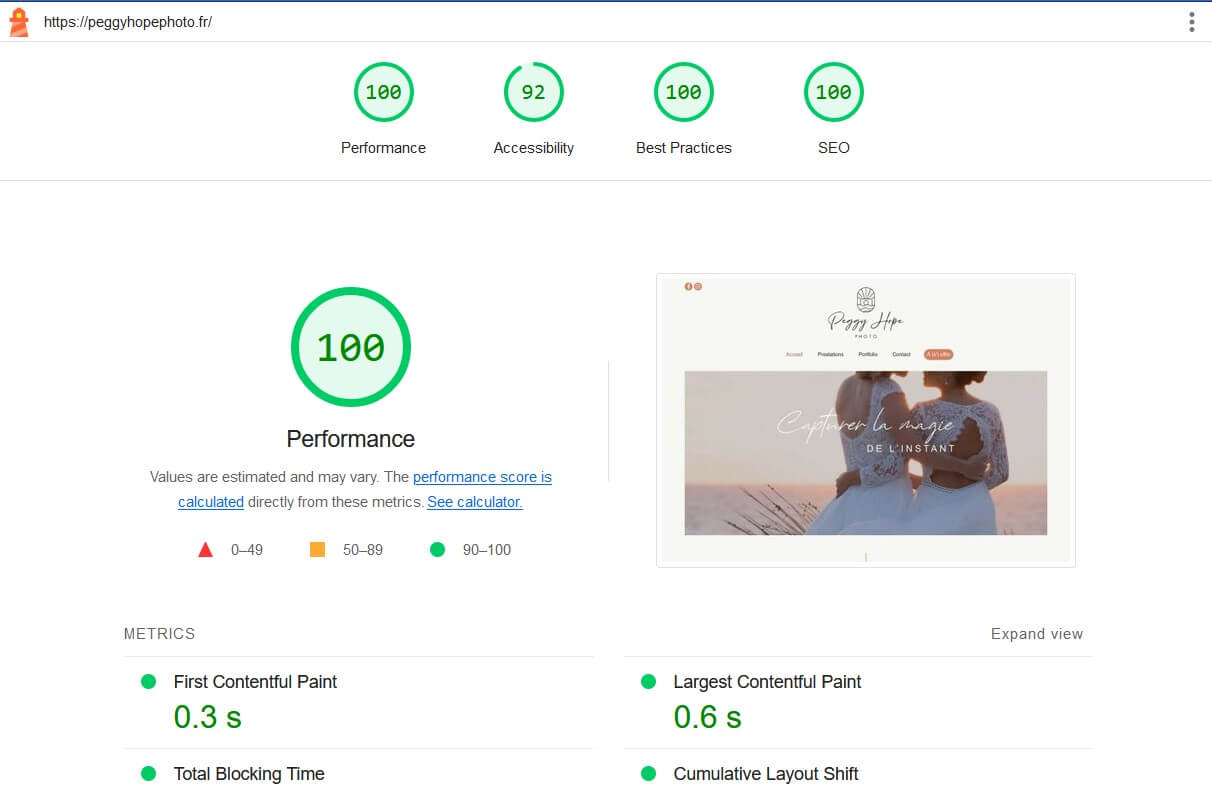Open the three-dot options menu
Image resolution: width=1212 pixels, height=793 pixels.
(1192, 21)
